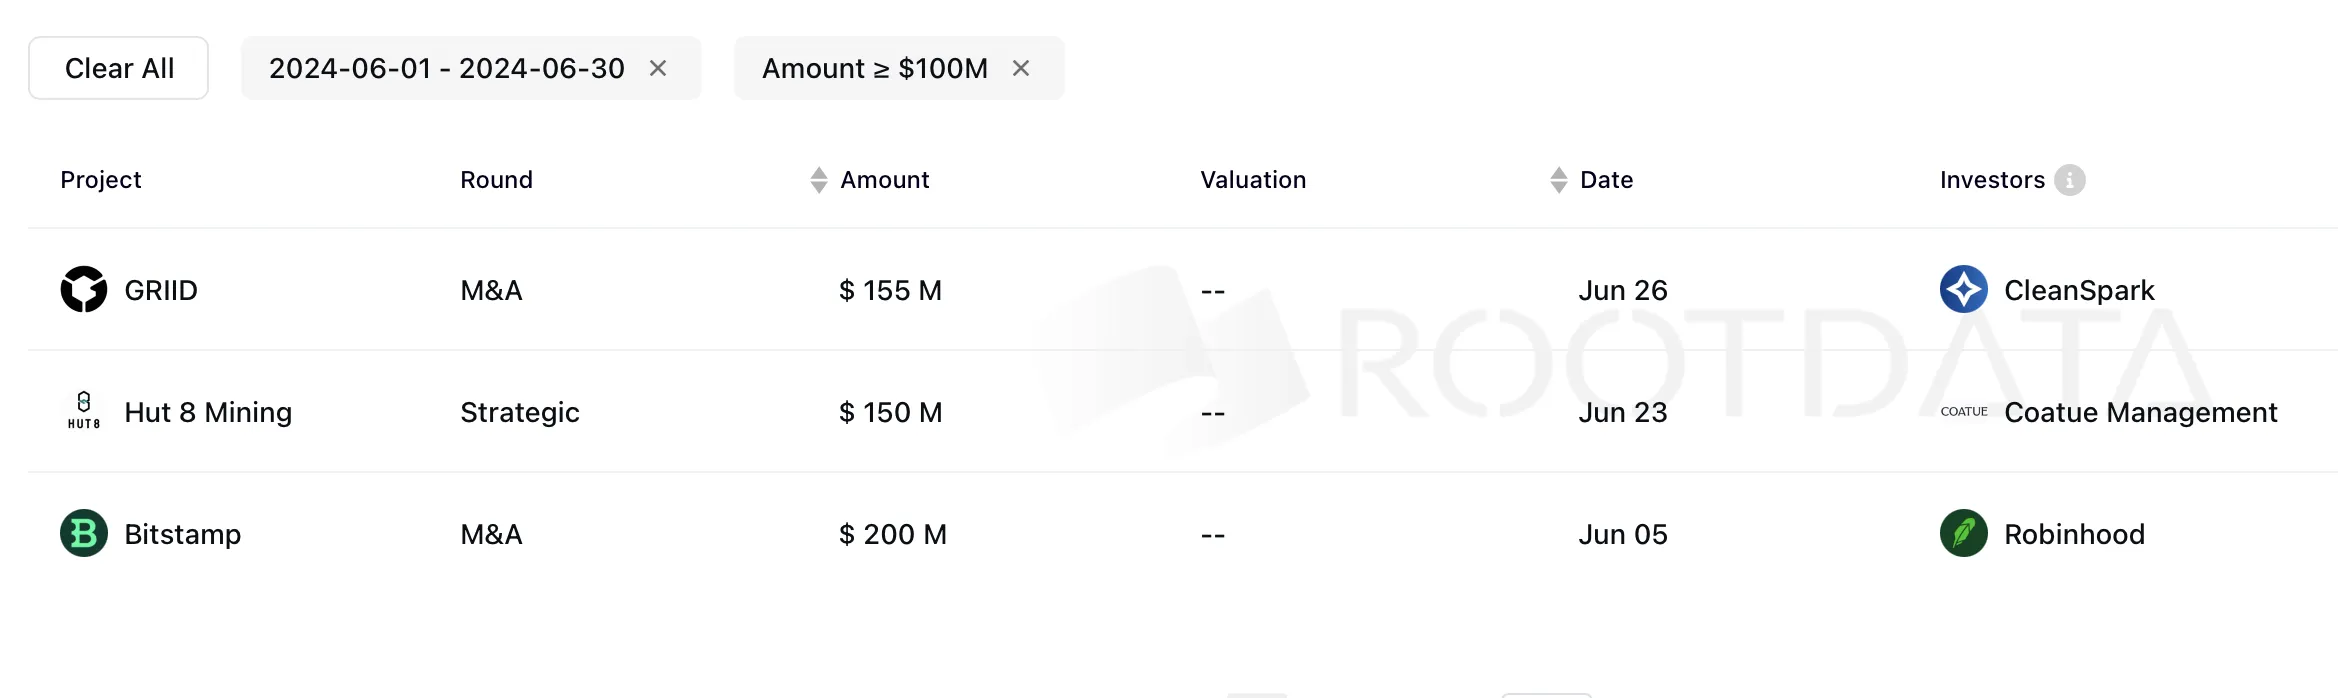
Task: Sort the table by Date
Action: (1558, 180)
